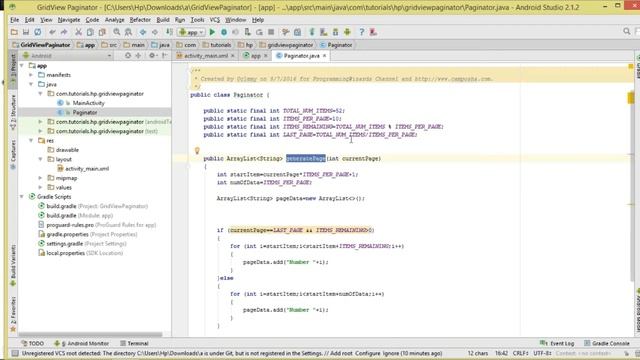Select drawable folder in project tree
Screen dimensions: 640x360
click(x=67, y=150)
